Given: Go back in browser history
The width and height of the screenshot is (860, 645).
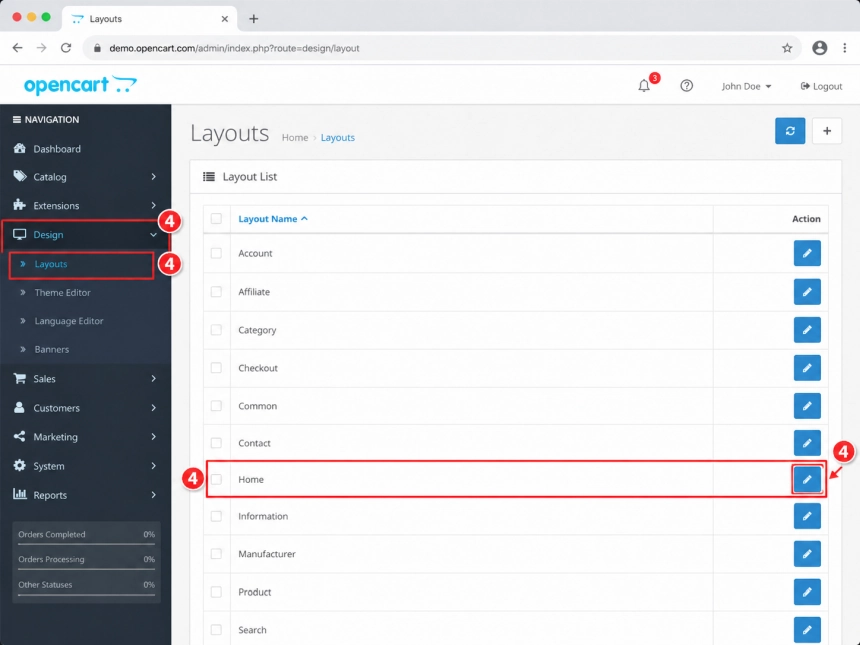Looking at the screenshot, I should tap(18, 48).
